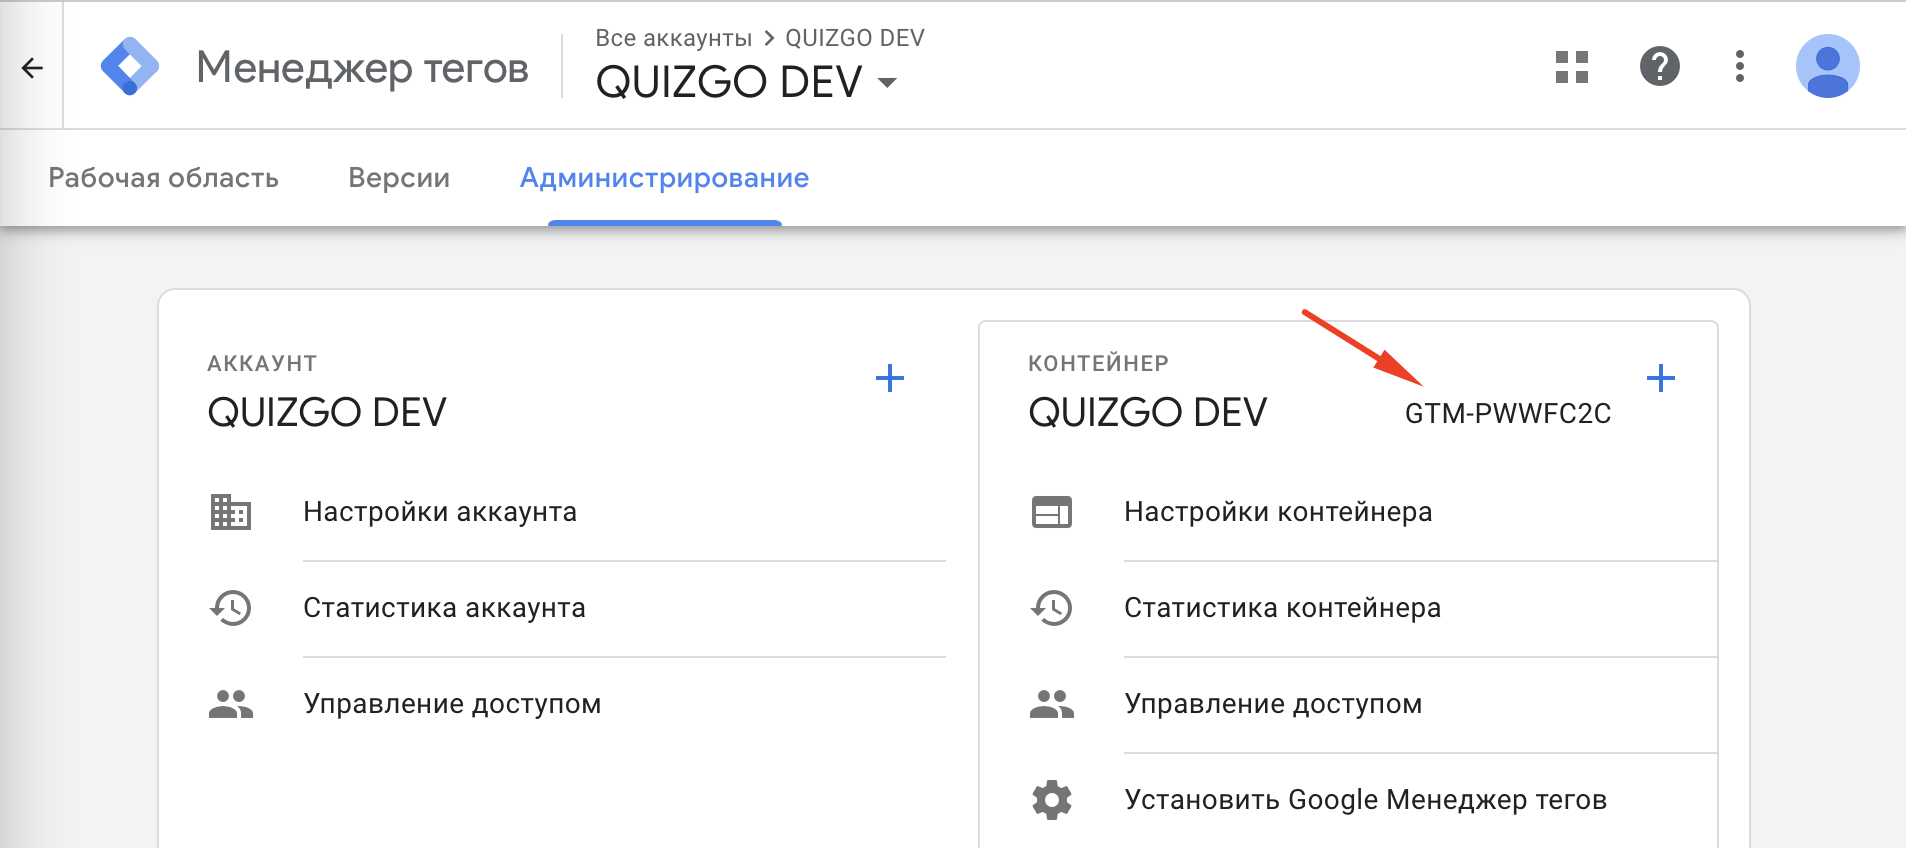Click the АККАУНТ section label
This screenshot has height=848, width=1906.
click(x=262, y=363)
